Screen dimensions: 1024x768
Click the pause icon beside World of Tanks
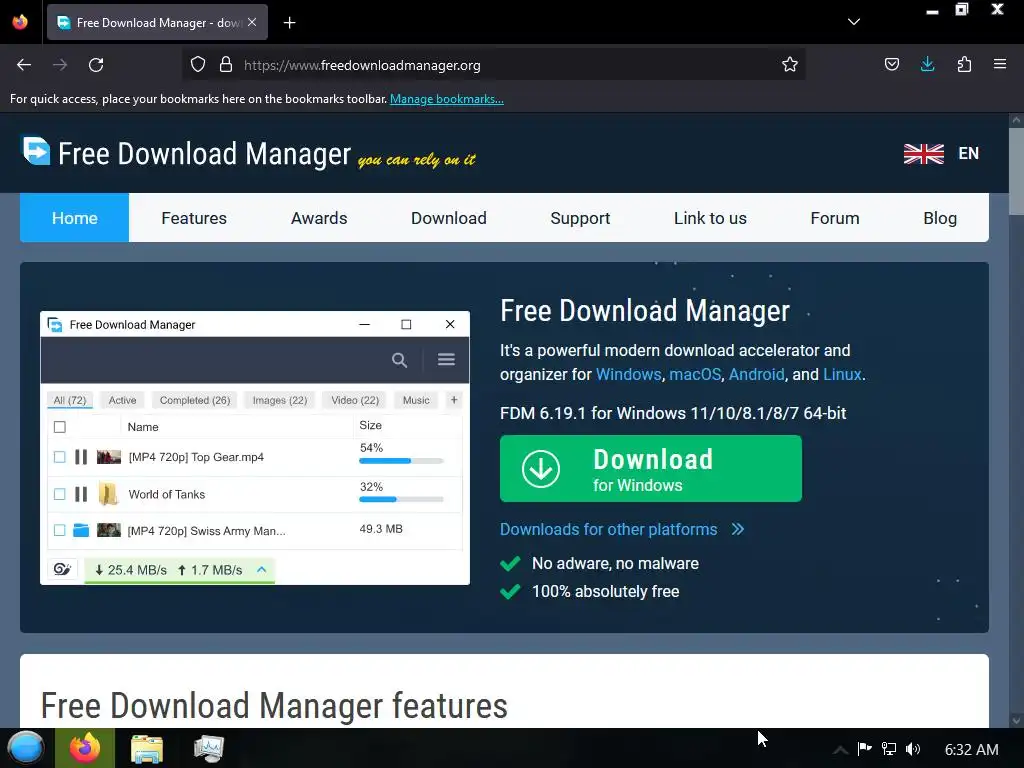tap(81, 494)
